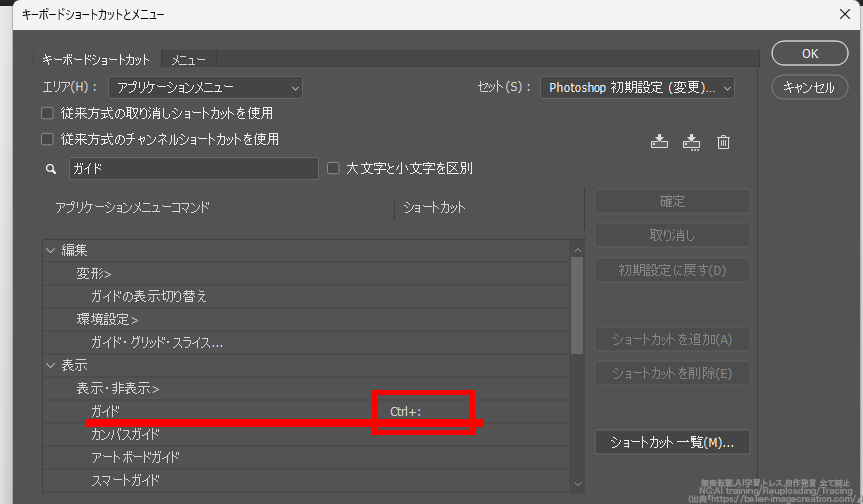Viewport: 863px width, 504px height.
Task: Collapse the 表示 tree group
Action: pyautogui.click(x=51, y=365)
